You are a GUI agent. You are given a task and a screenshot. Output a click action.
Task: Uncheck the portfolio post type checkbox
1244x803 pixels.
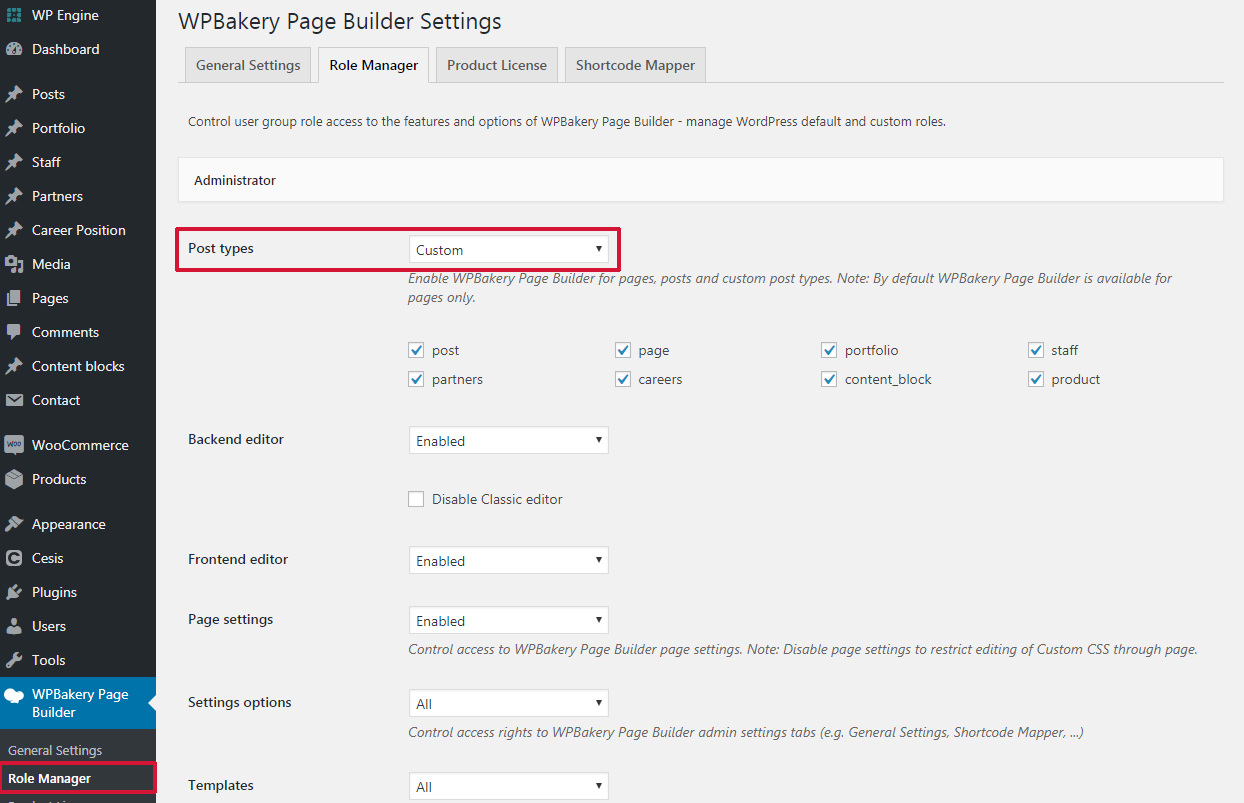tap(829, 350)
